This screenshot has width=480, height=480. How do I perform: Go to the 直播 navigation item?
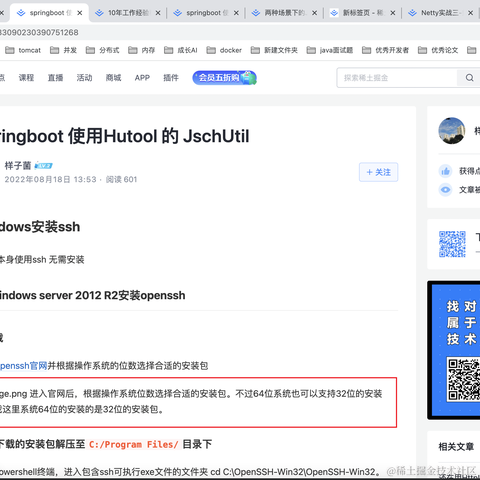coord(55,78)
